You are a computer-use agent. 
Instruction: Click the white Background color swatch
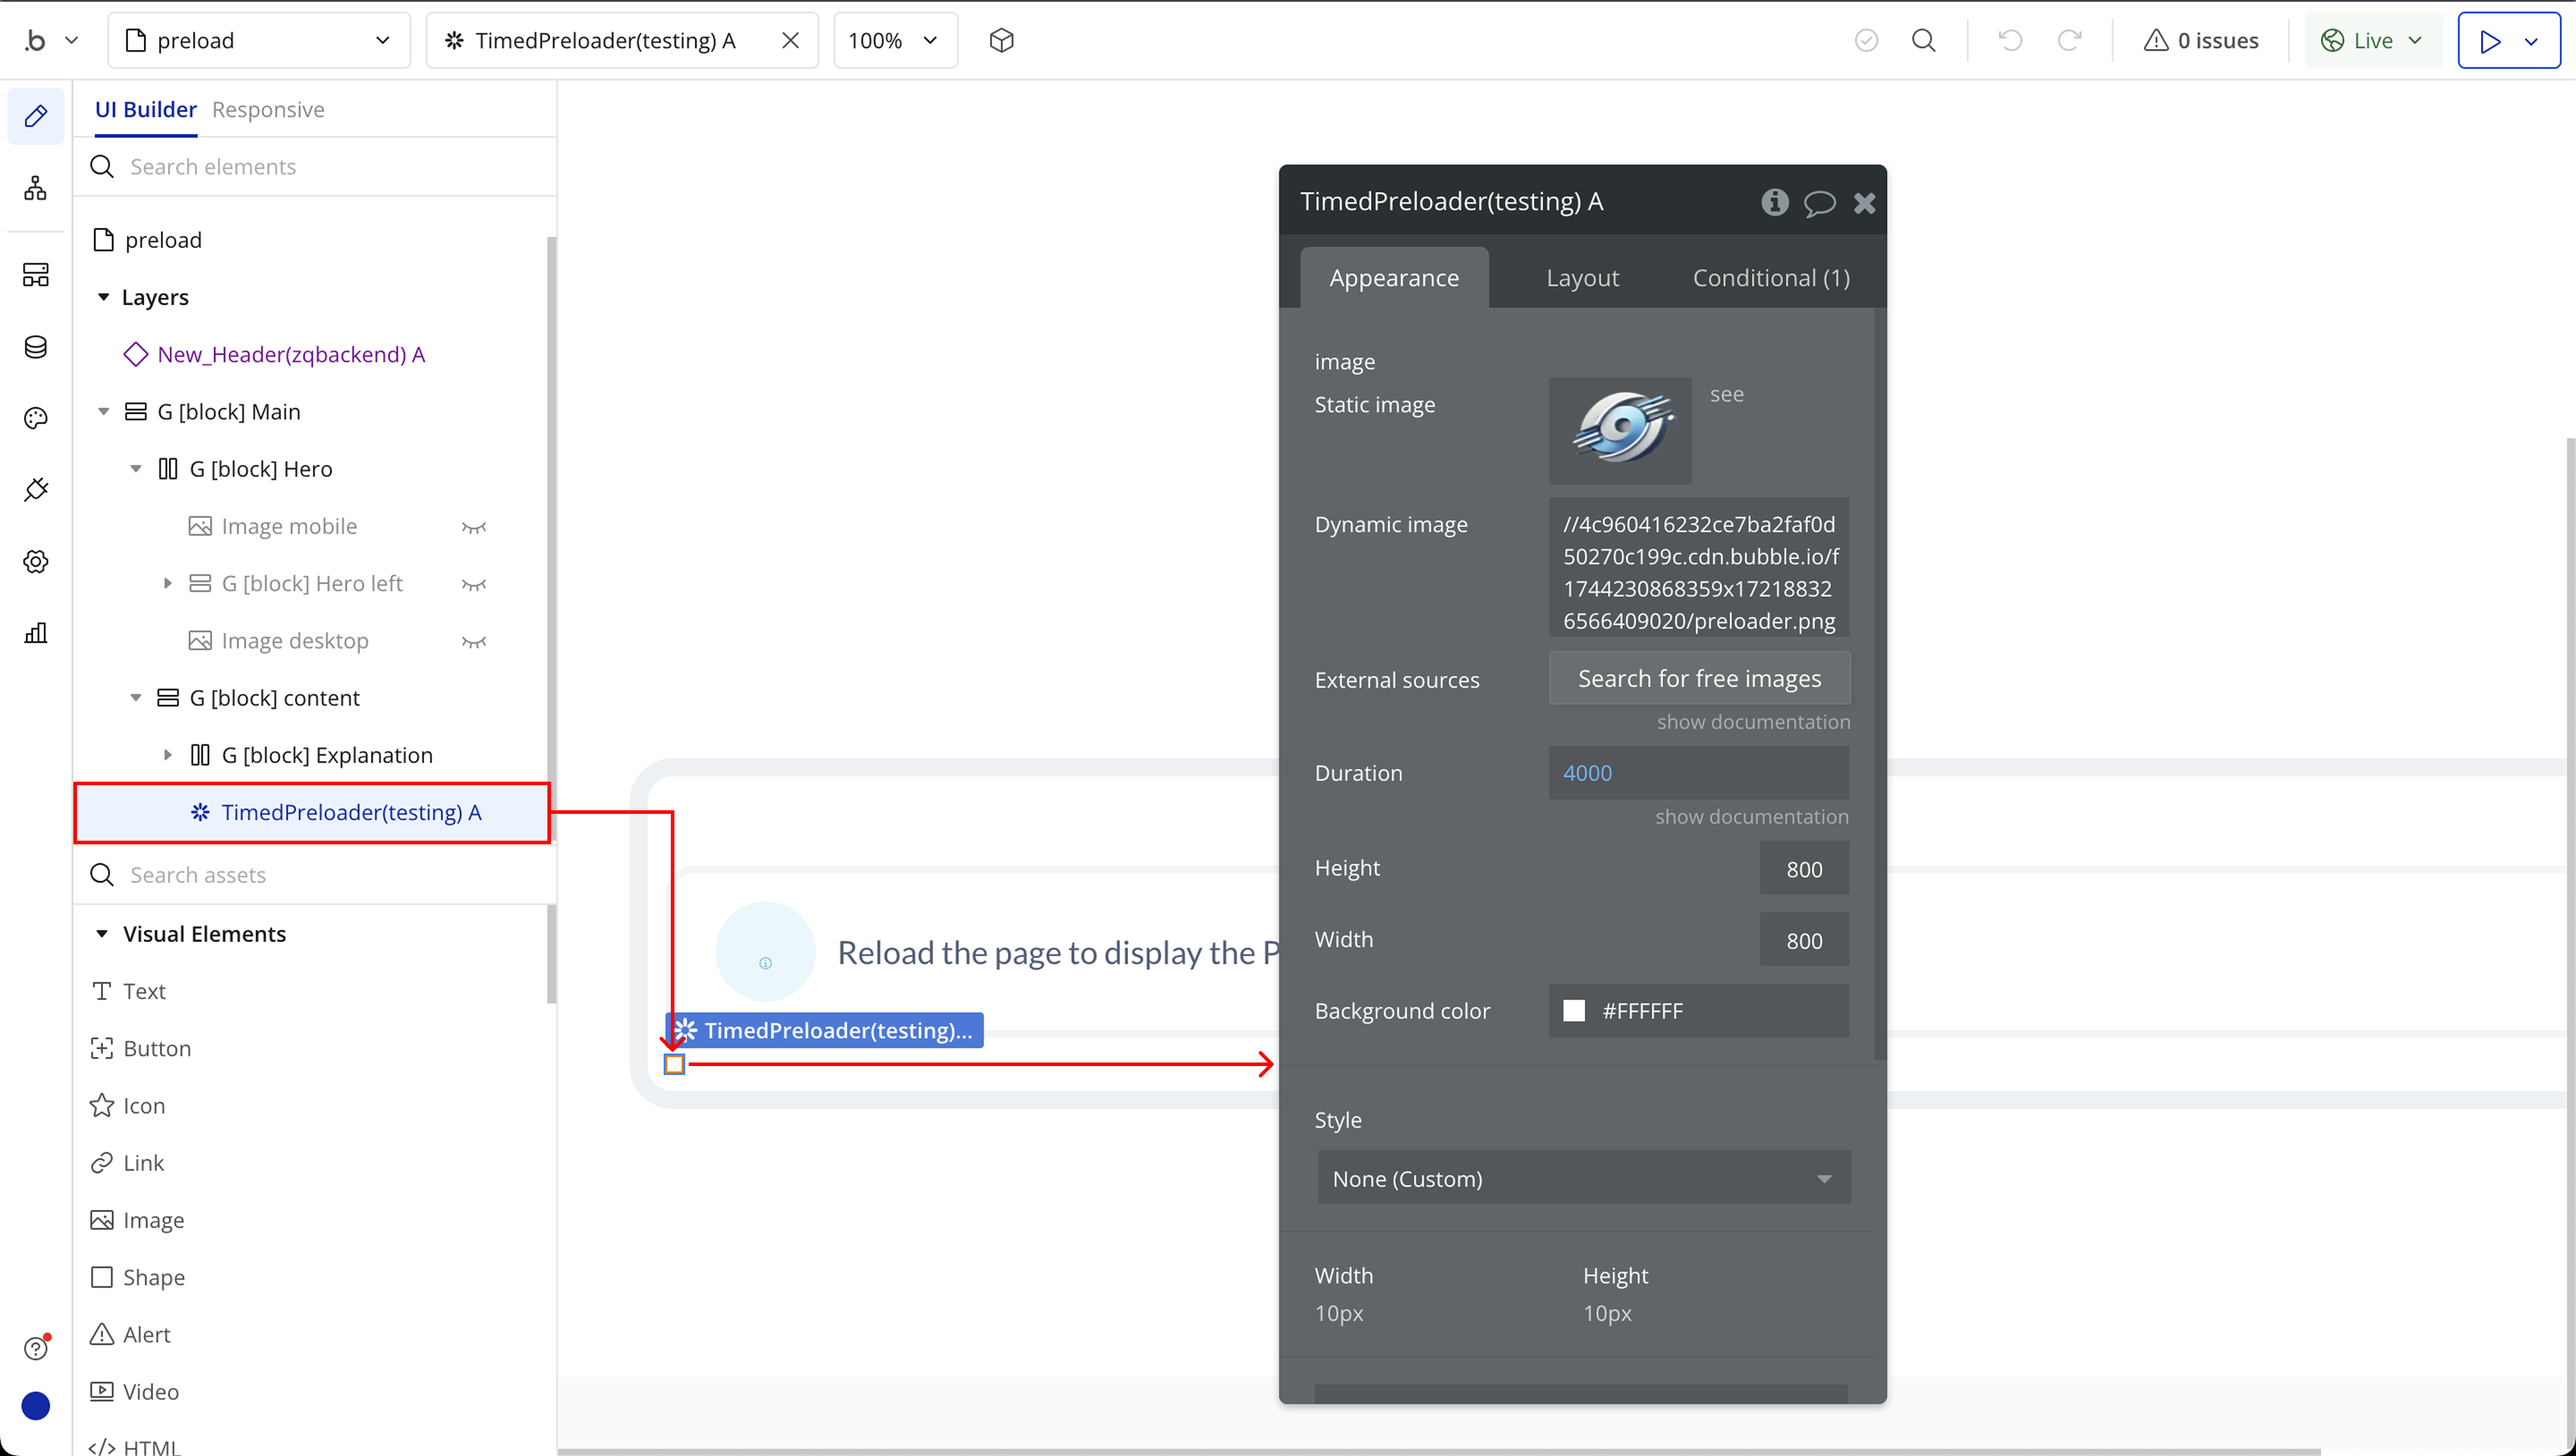pos(1573,1011)
